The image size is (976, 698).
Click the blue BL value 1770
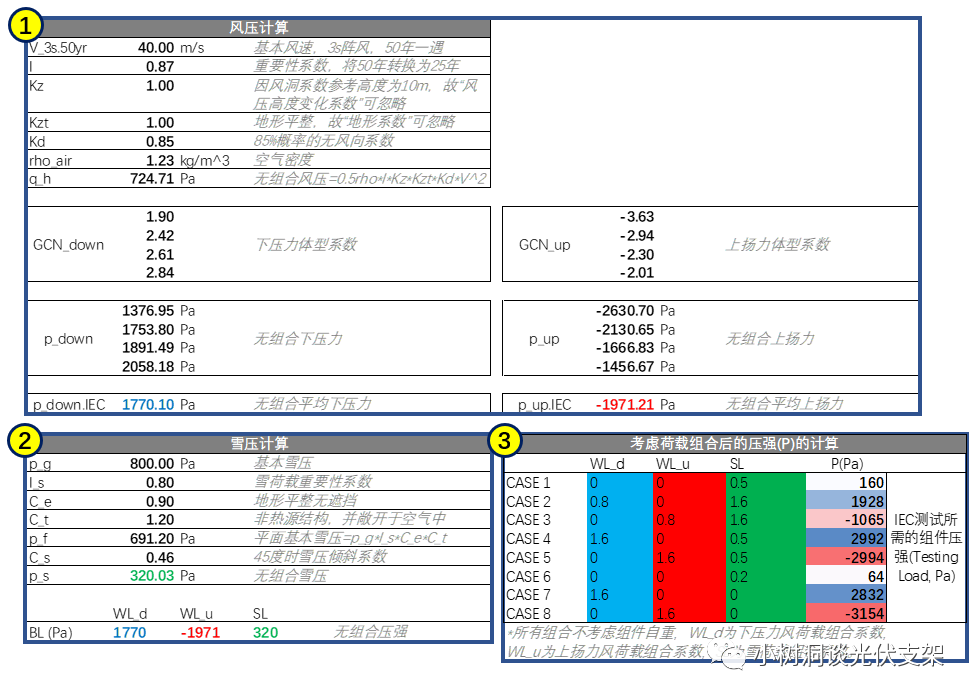pyautogui.click(x=129, y=633)
